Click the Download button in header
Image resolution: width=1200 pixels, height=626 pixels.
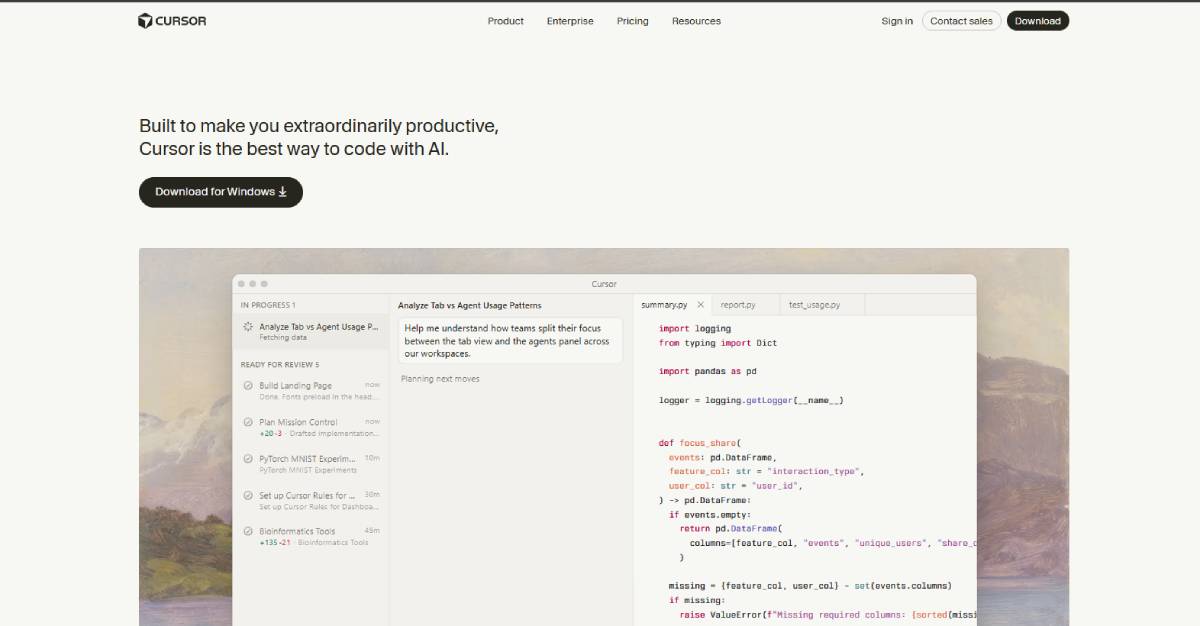click(1038, 21)
